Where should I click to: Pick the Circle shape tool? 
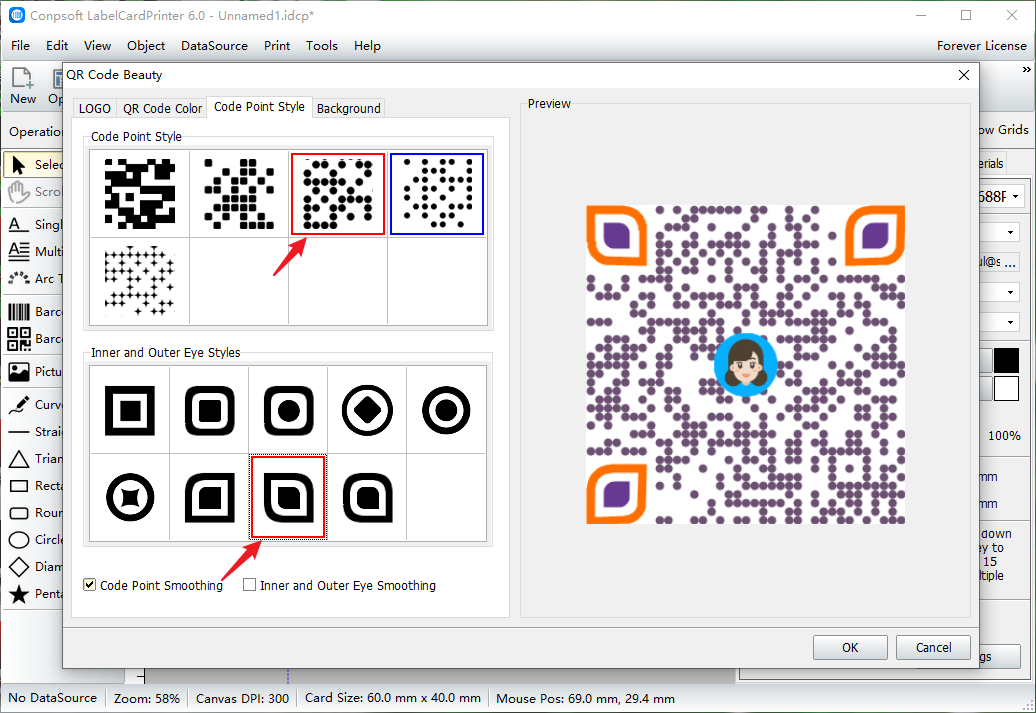click(33, 540)
